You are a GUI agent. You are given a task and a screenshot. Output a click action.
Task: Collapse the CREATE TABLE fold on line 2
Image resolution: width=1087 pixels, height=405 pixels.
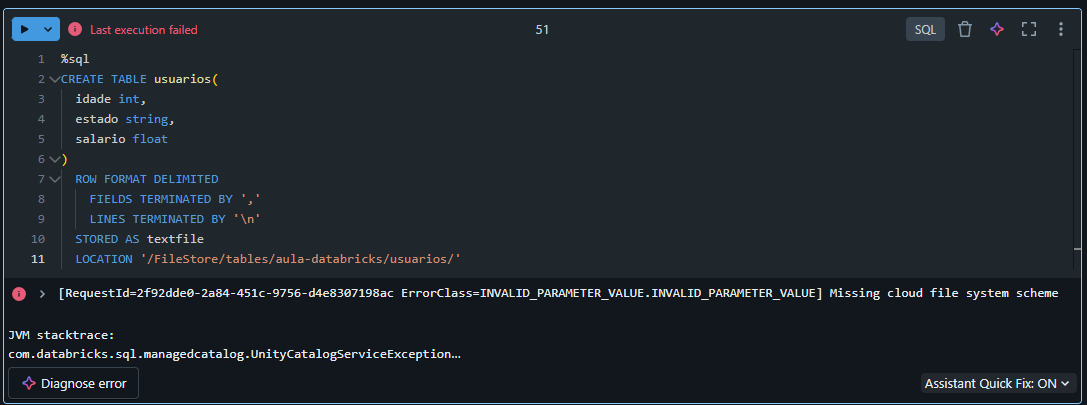point(54,79)
